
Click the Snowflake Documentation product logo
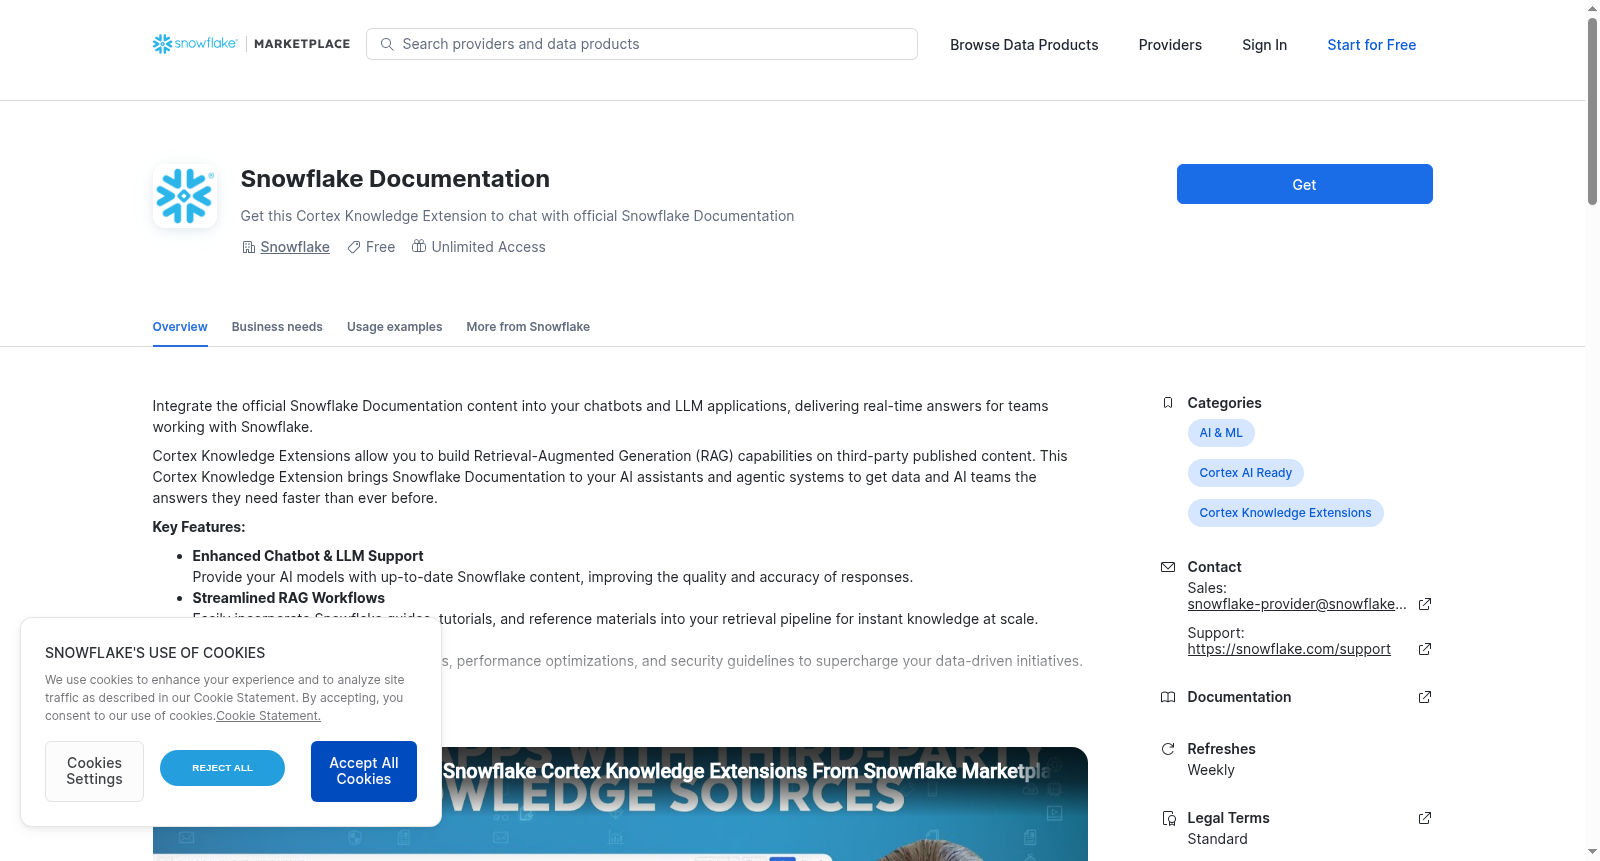point(185,196)
